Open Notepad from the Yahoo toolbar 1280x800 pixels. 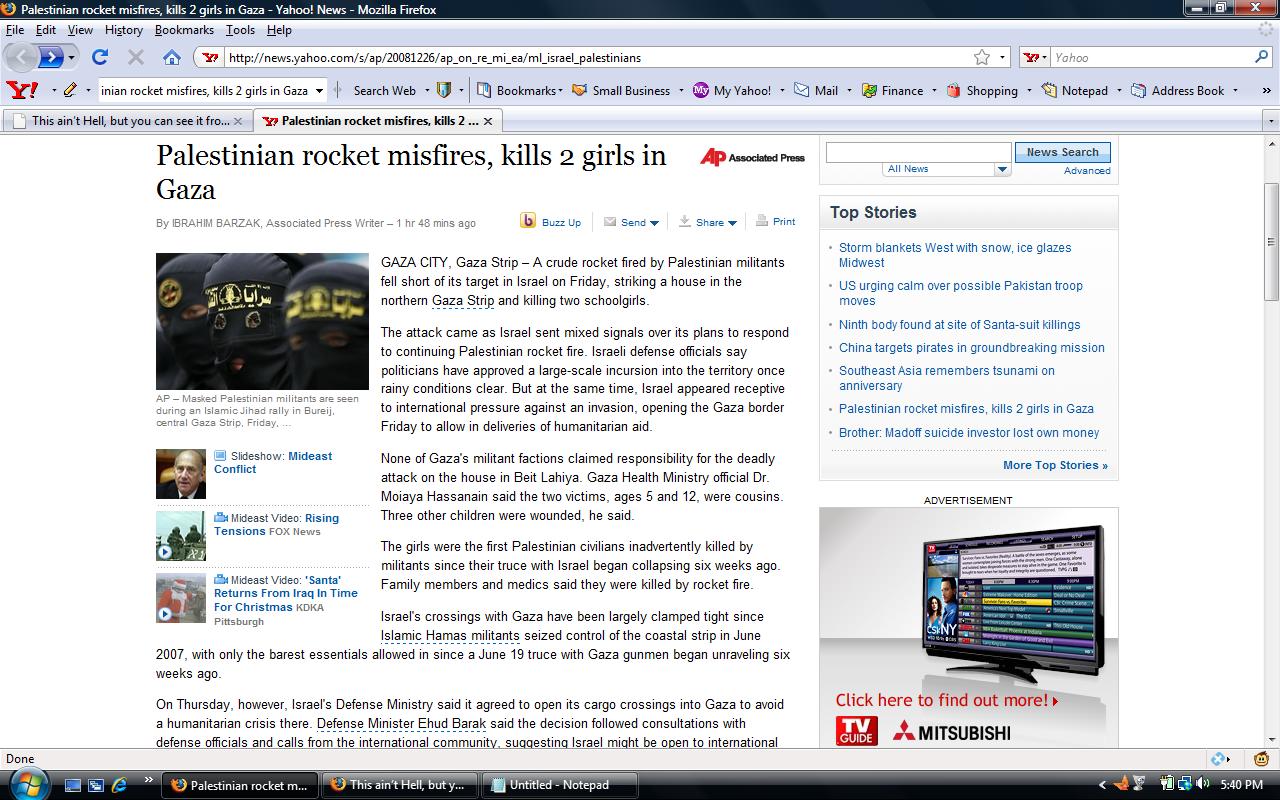1074,90
